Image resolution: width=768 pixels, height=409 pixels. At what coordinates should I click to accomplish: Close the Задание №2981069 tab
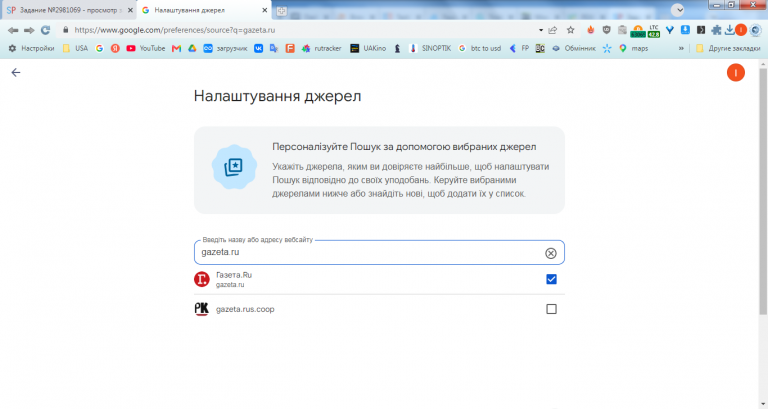click(130, 10)
